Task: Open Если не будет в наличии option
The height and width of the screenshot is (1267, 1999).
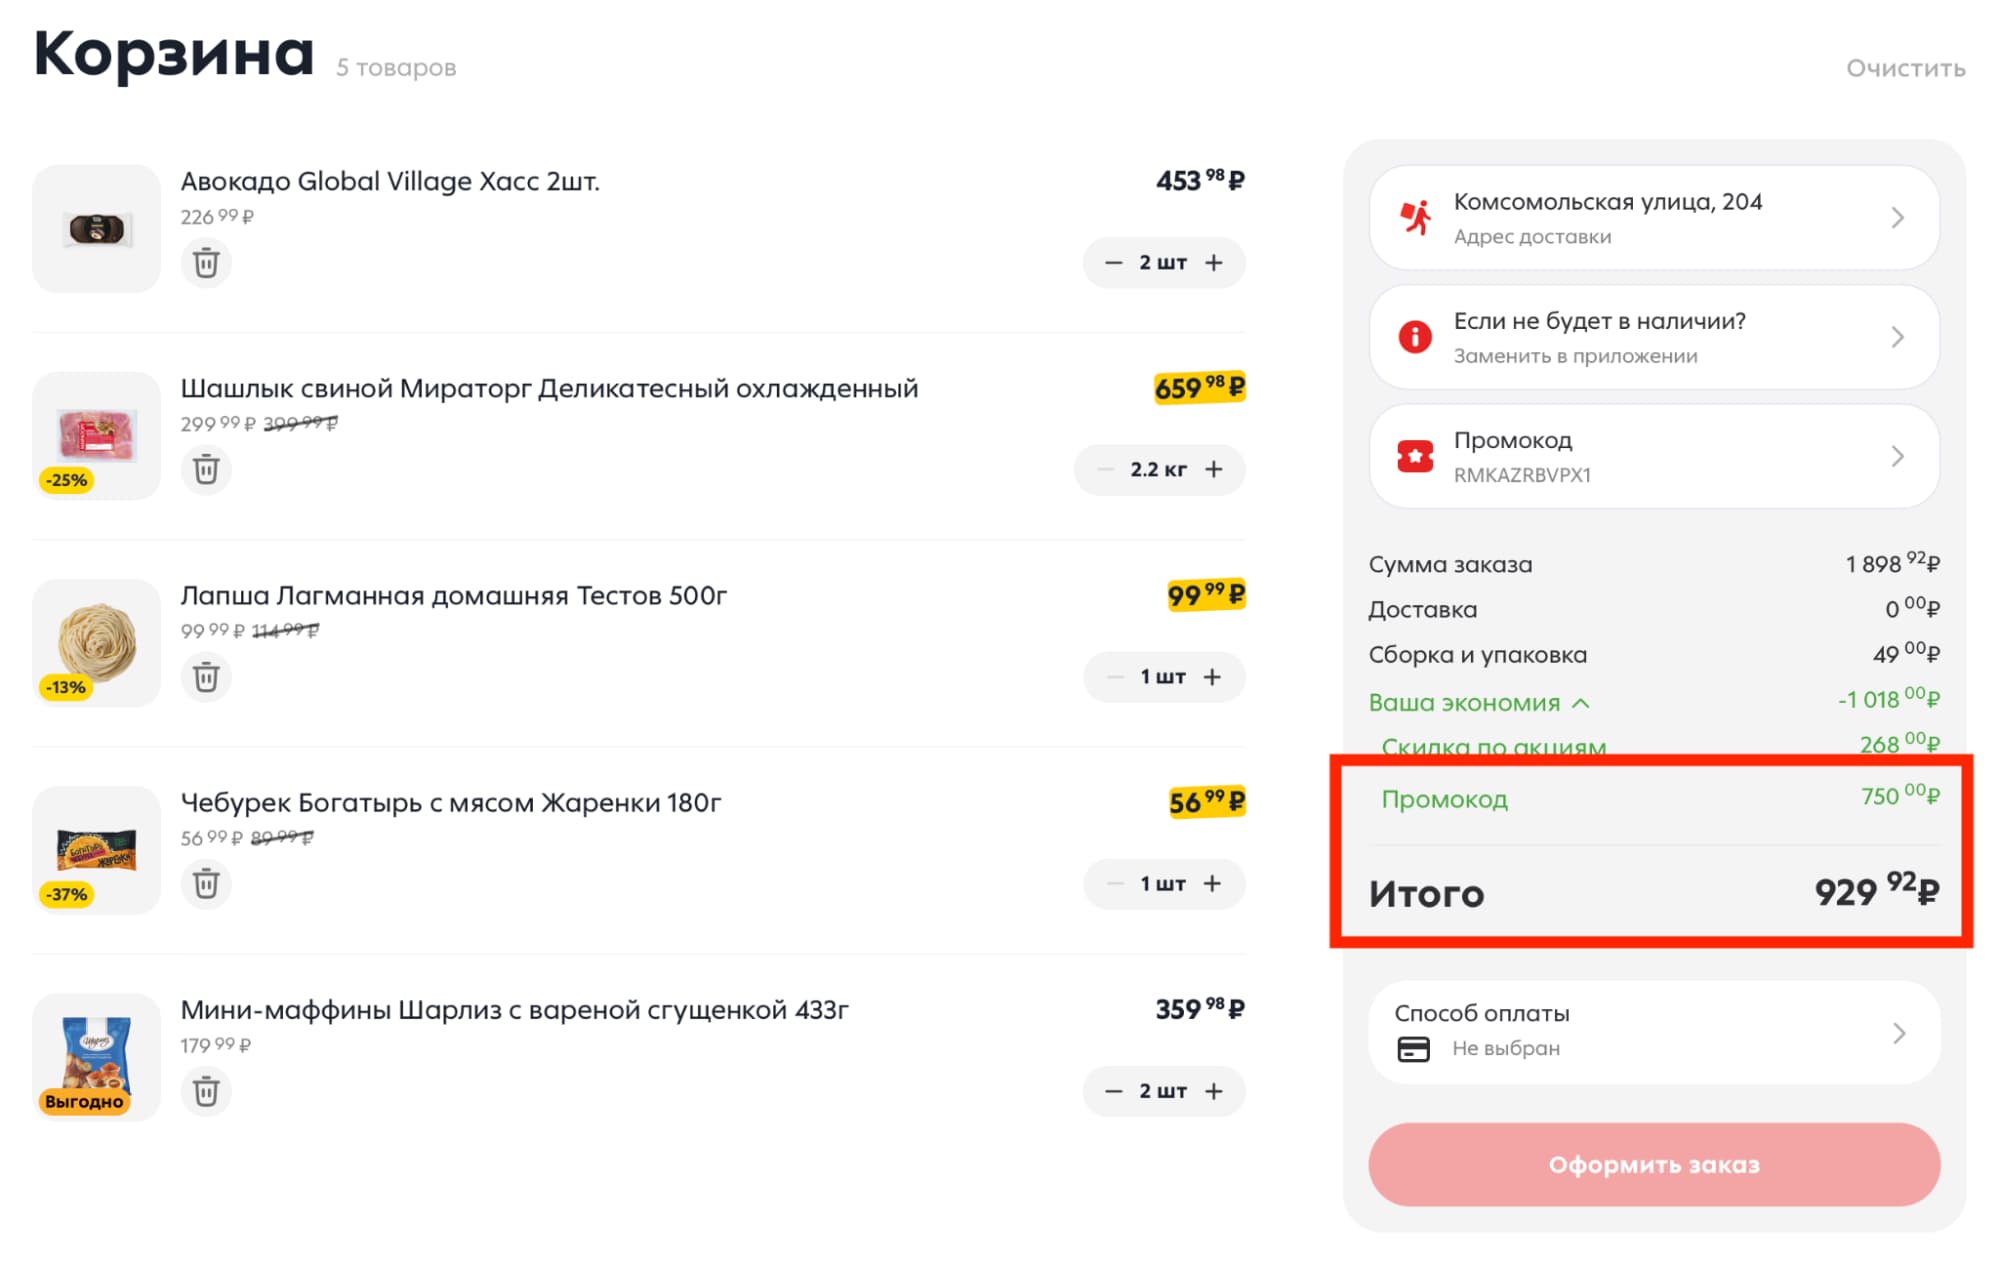Action: (1654, 337)
